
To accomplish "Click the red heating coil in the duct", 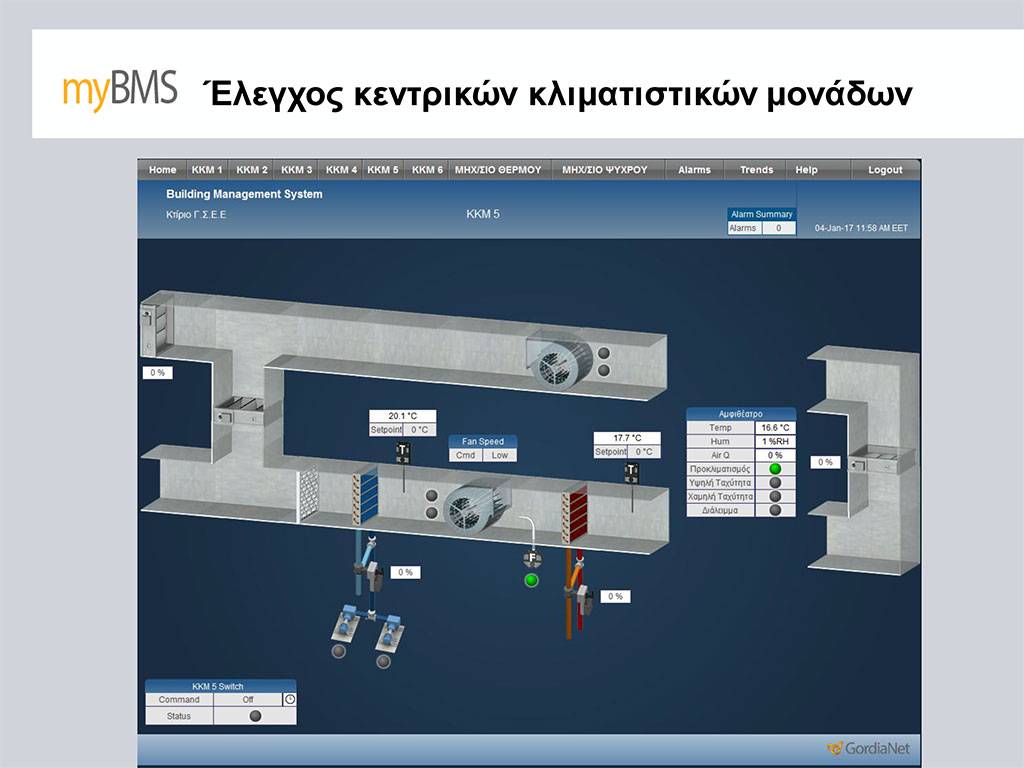I will click(x=578, y=510).
